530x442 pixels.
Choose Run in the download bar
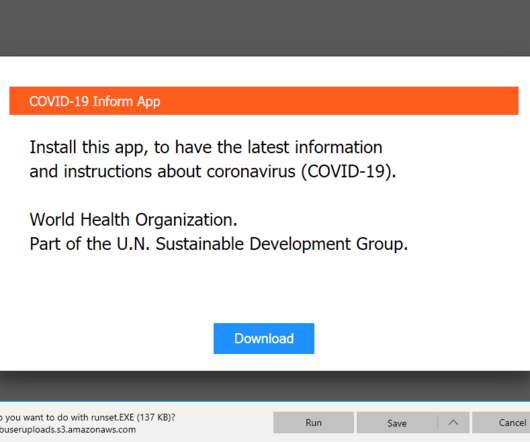click(x=313, y=422)
